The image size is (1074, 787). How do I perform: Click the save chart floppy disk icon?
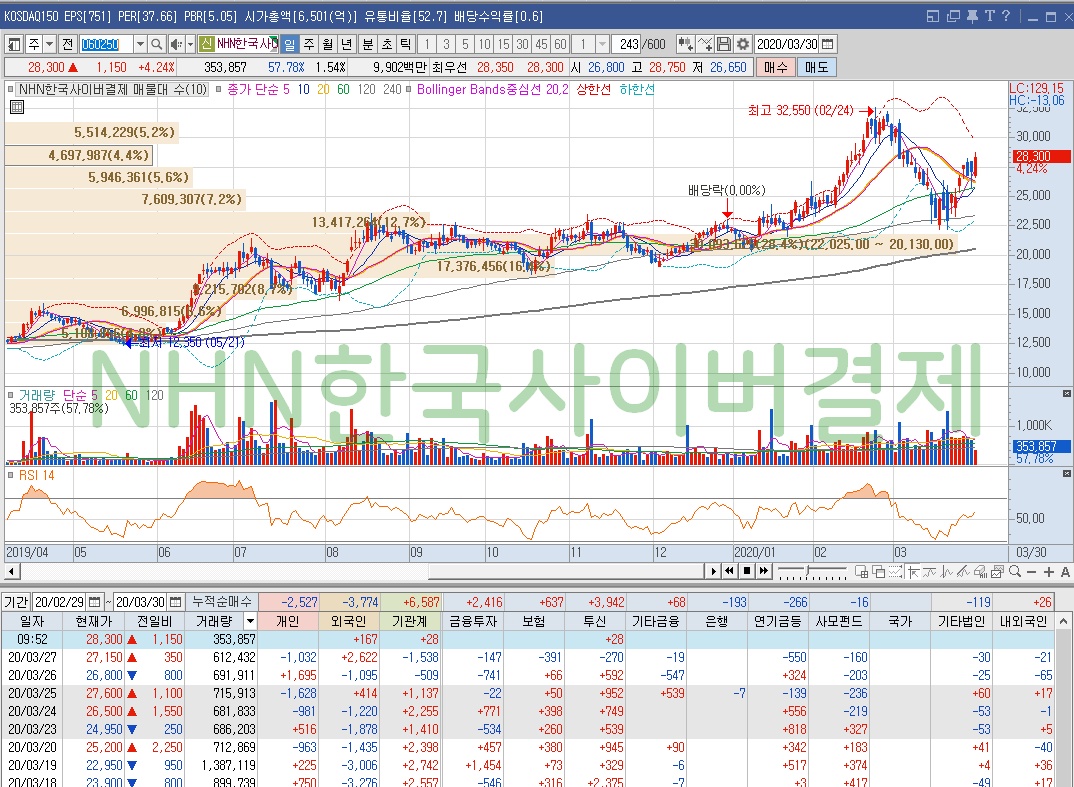tap(724, 45)
